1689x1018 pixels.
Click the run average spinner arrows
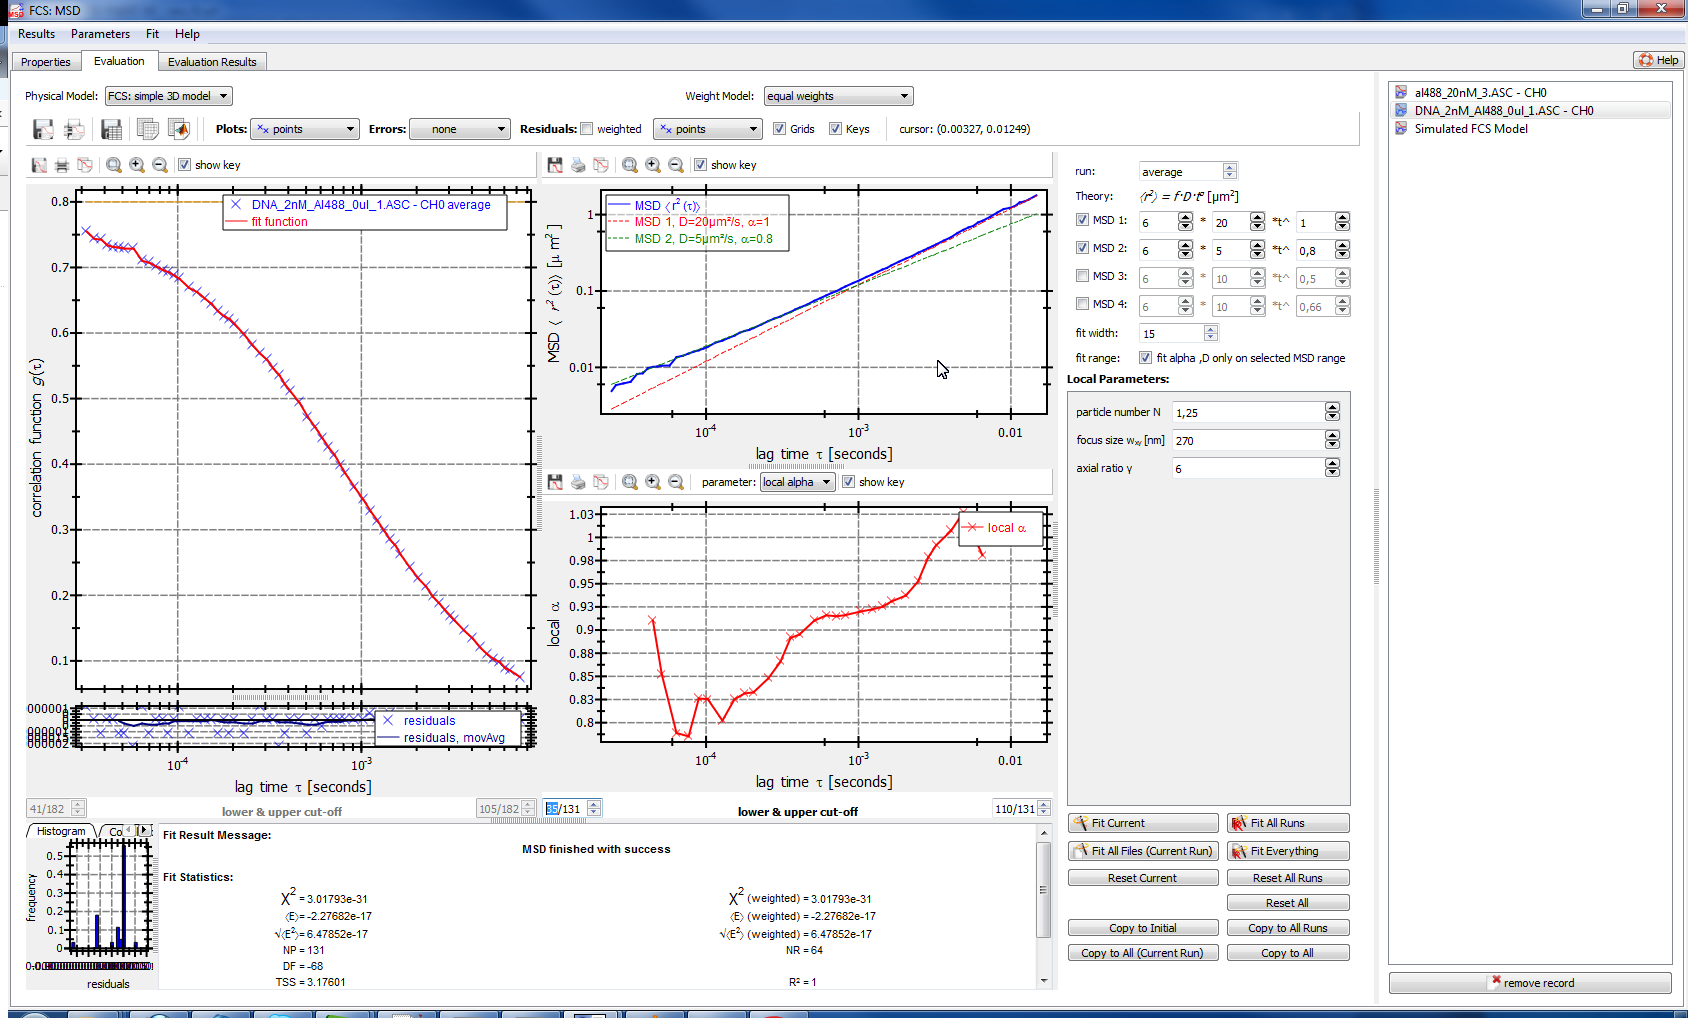coord(1230,172)
